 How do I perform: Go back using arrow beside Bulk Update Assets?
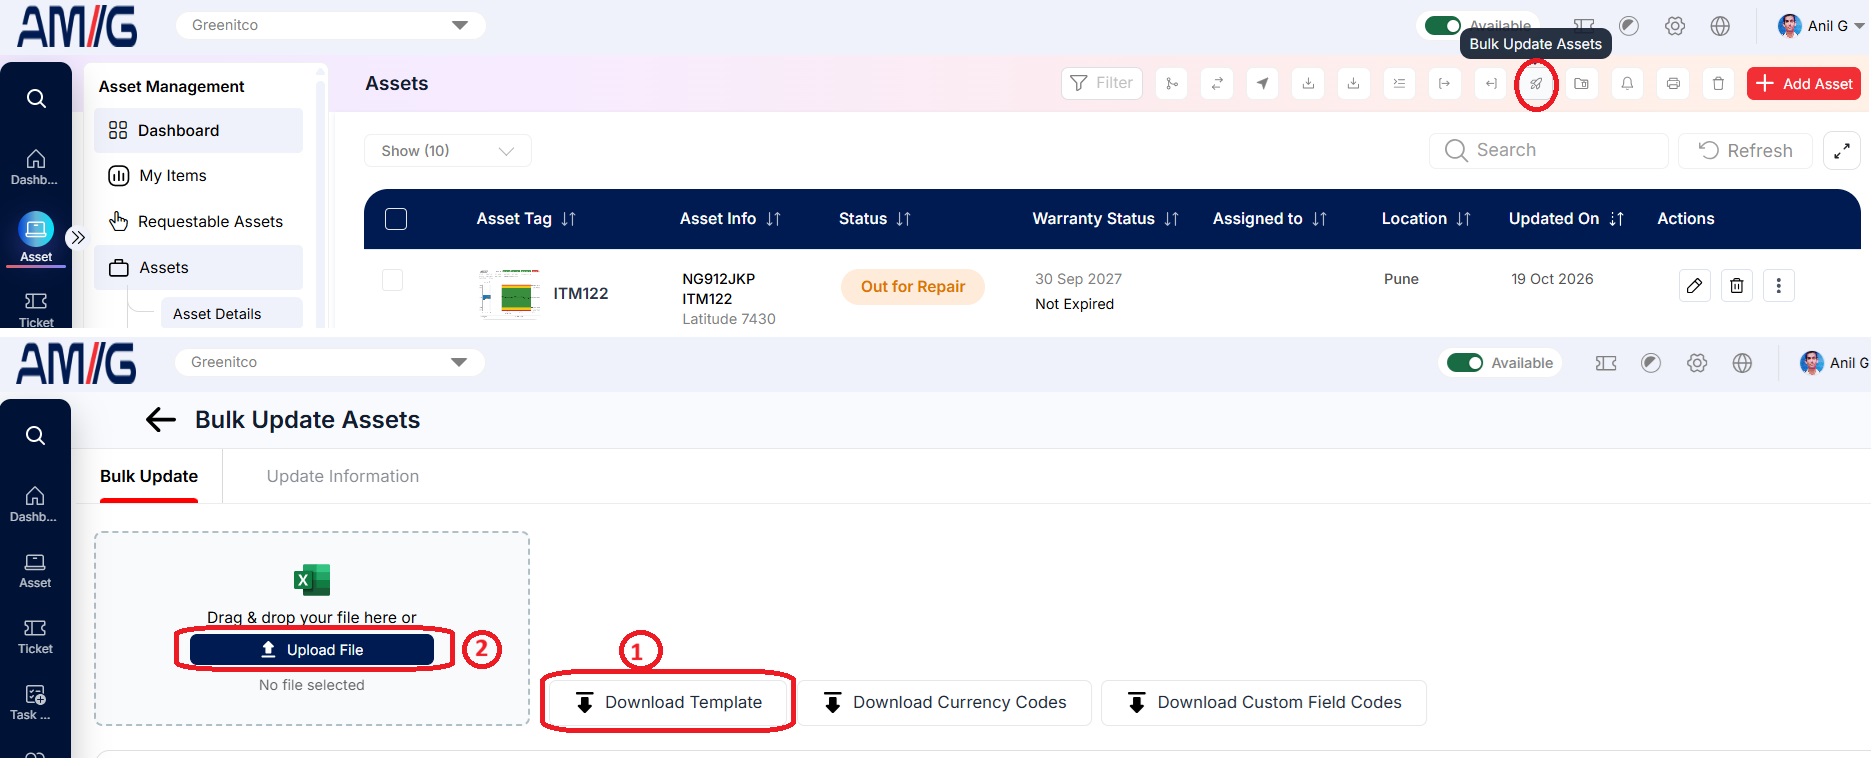pos(161,420)
